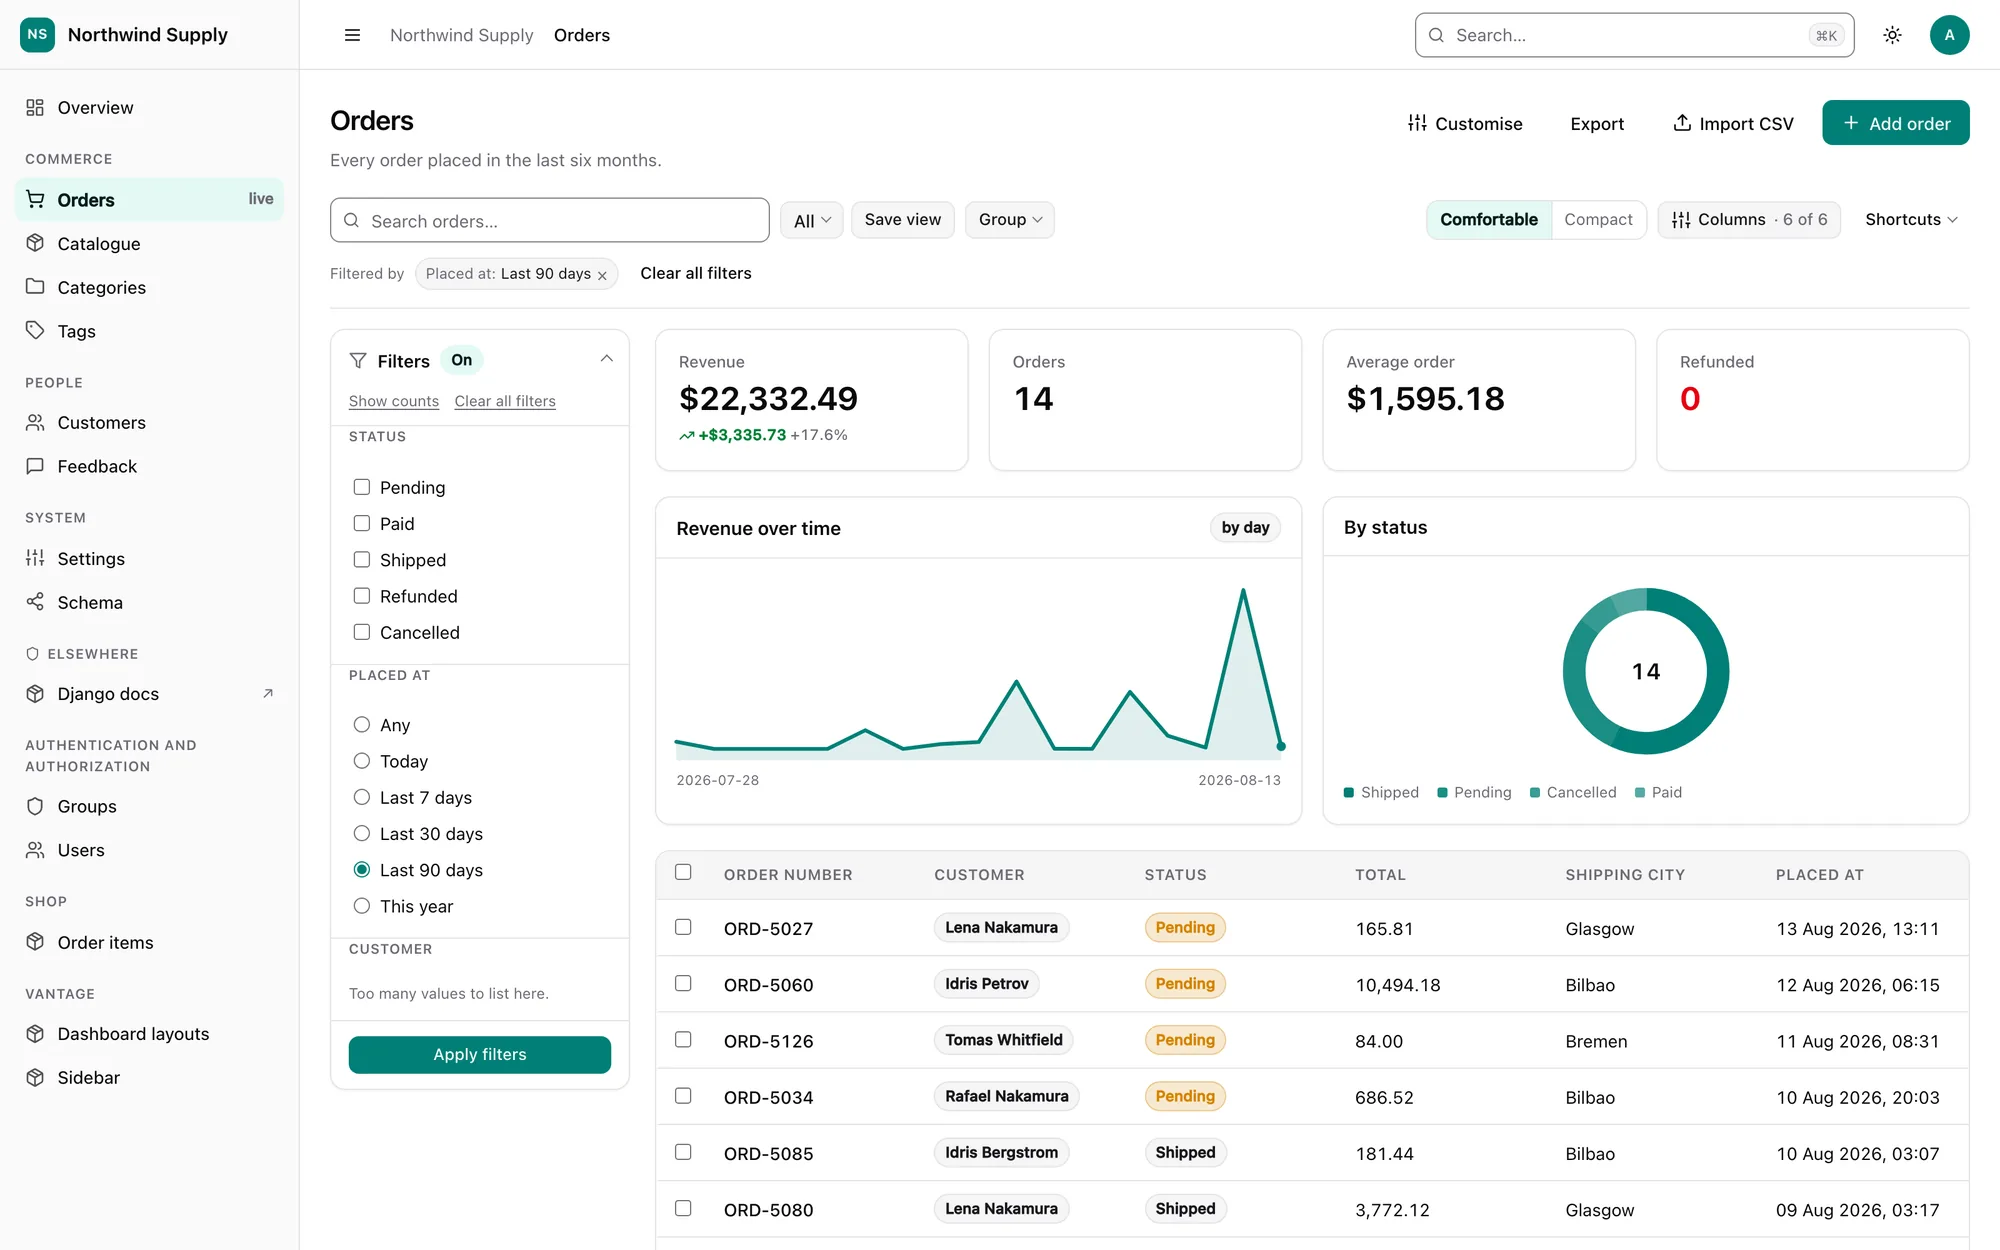Open Catalogue in the sidebar
The width and height of the screenshot is (2000, 1250).
[150, 244]
